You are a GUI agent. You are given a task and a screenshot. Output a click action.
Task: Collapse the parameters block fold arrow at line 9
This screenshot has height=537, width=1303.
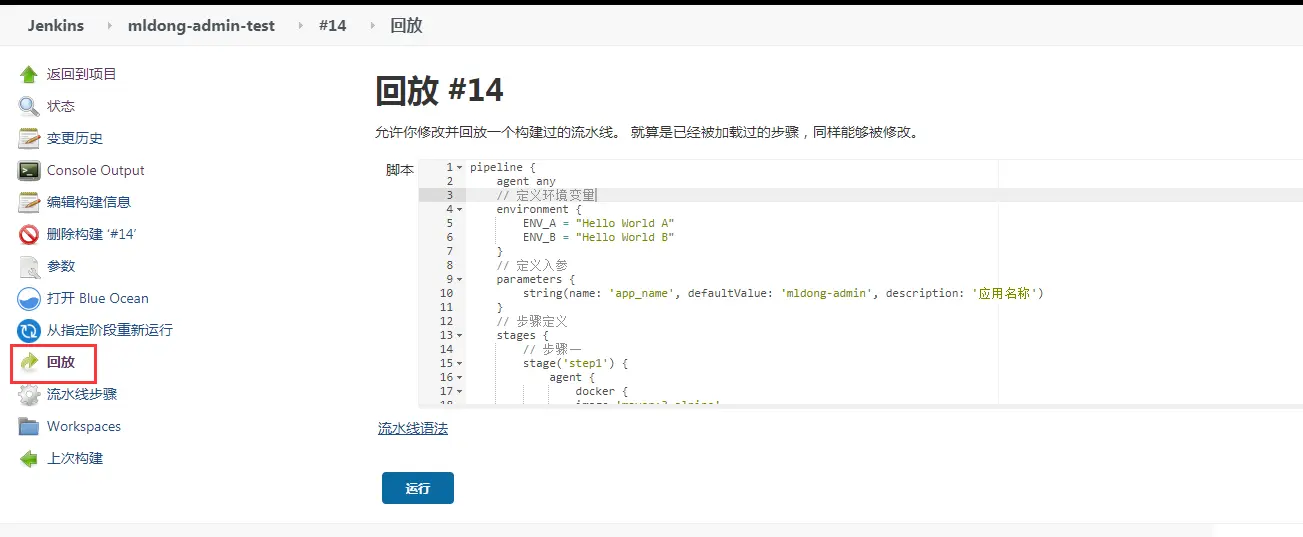(460, 279)
